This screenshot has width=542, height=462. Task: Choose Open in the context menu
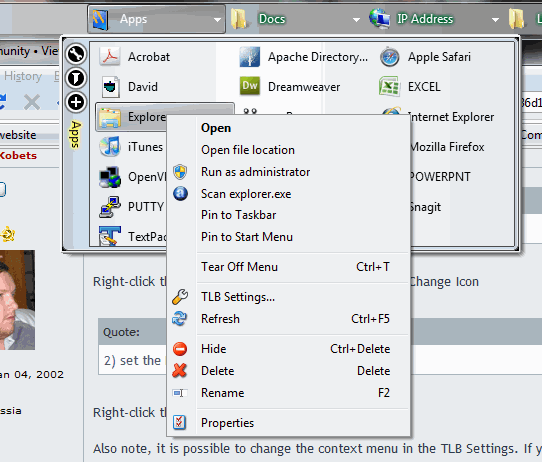[288, 128]
